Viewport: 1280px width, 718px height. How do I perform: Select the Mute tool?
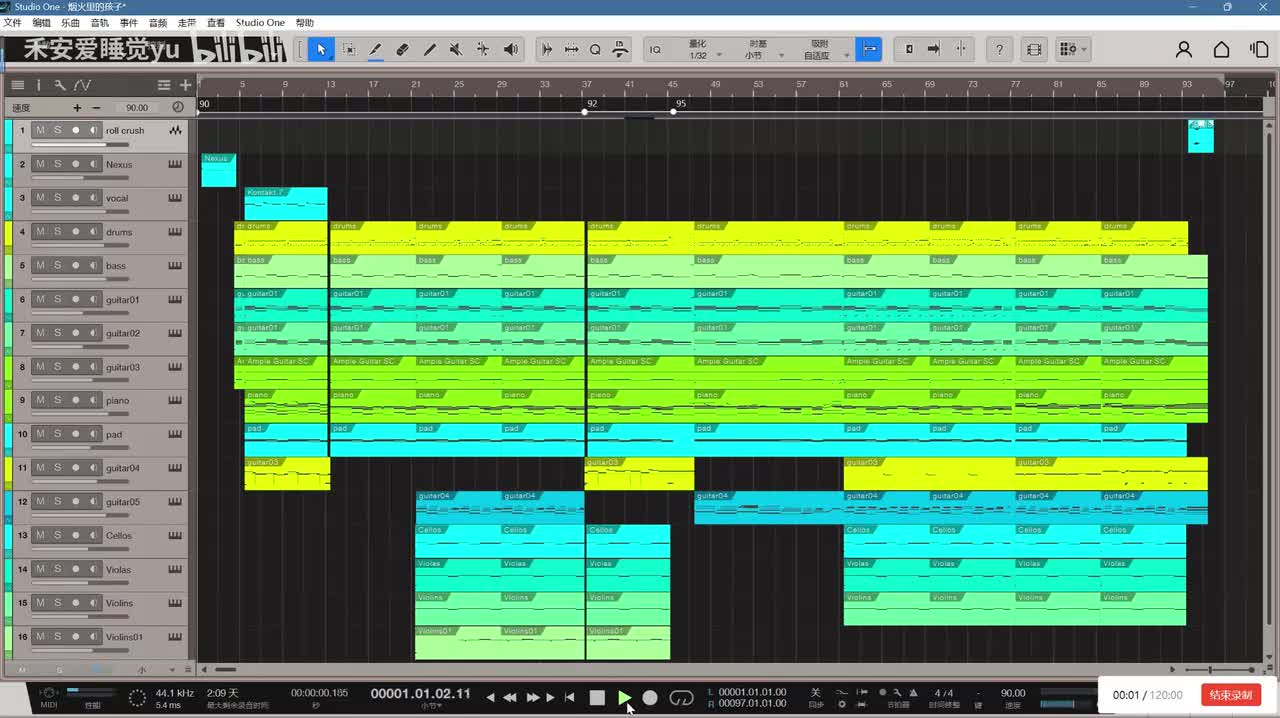pyautogui.click(x=456, y=49)
